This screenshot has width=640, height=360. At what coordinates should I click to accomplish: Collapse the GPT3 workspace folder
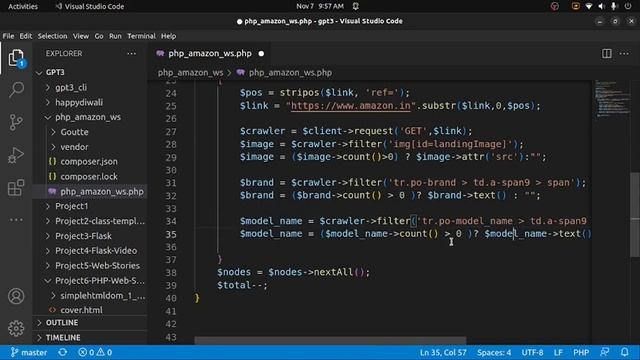coord(39,73)
